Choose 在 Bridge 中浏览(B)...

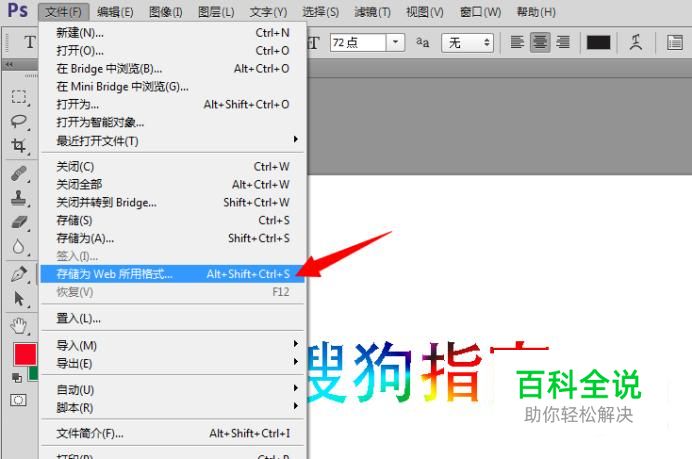[172, 68]
